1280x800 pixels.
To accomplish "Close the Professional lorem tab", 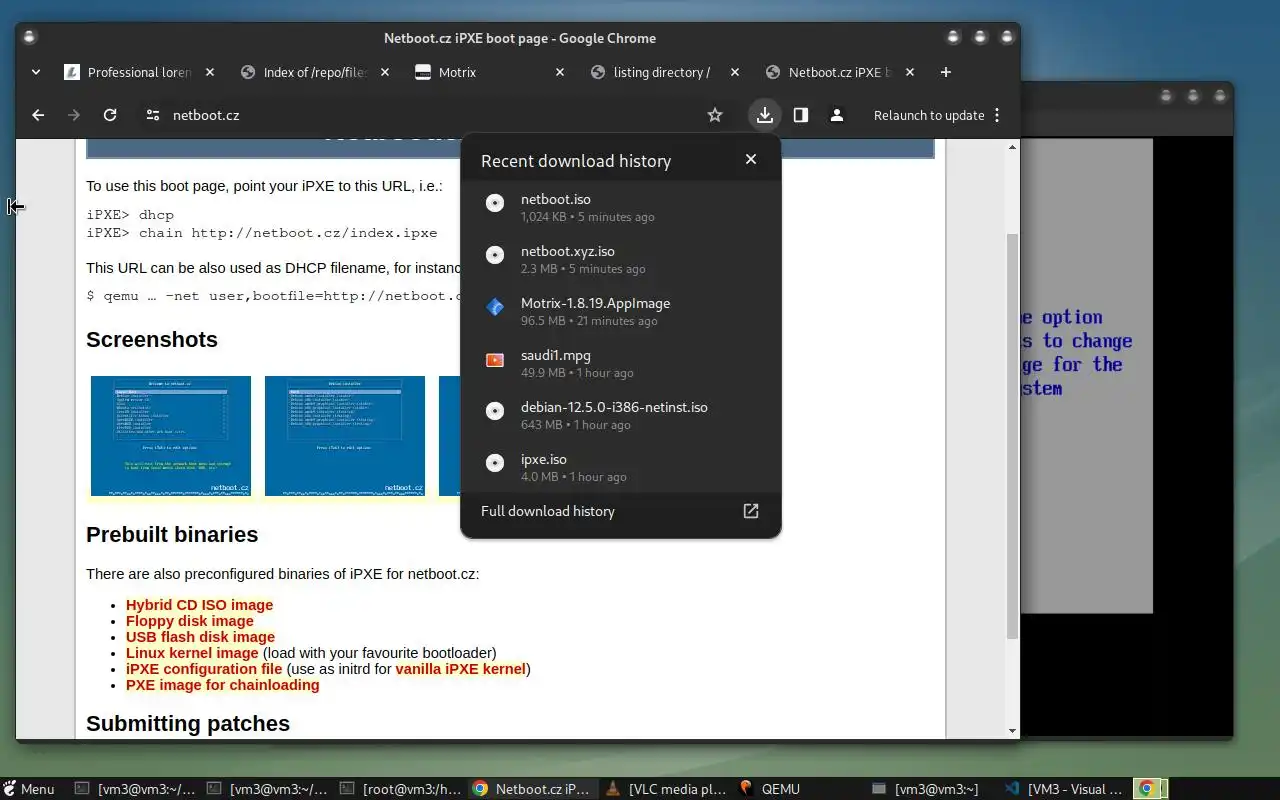I will tap(210, 72).
